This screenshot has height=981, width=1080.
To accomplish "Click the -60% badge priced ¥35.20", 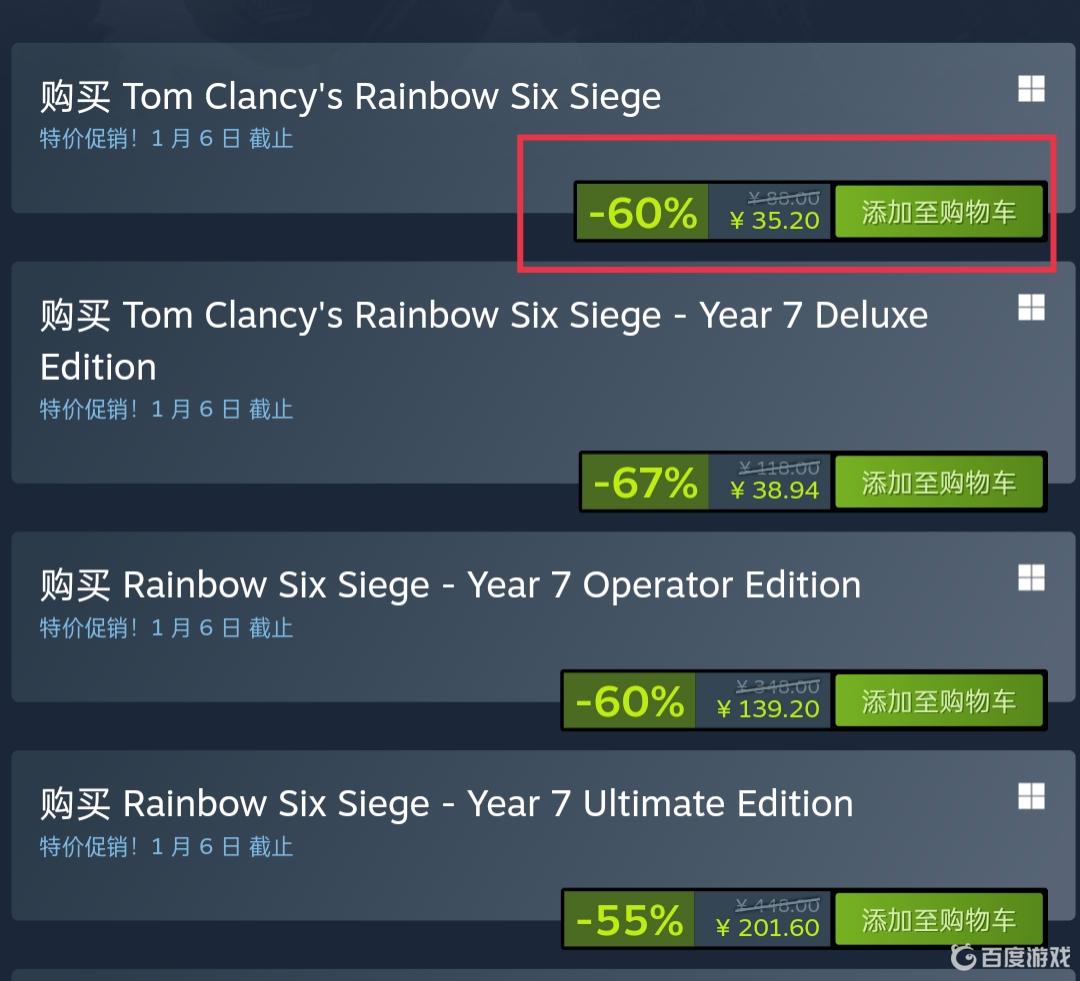I will [x=642, y=212].
